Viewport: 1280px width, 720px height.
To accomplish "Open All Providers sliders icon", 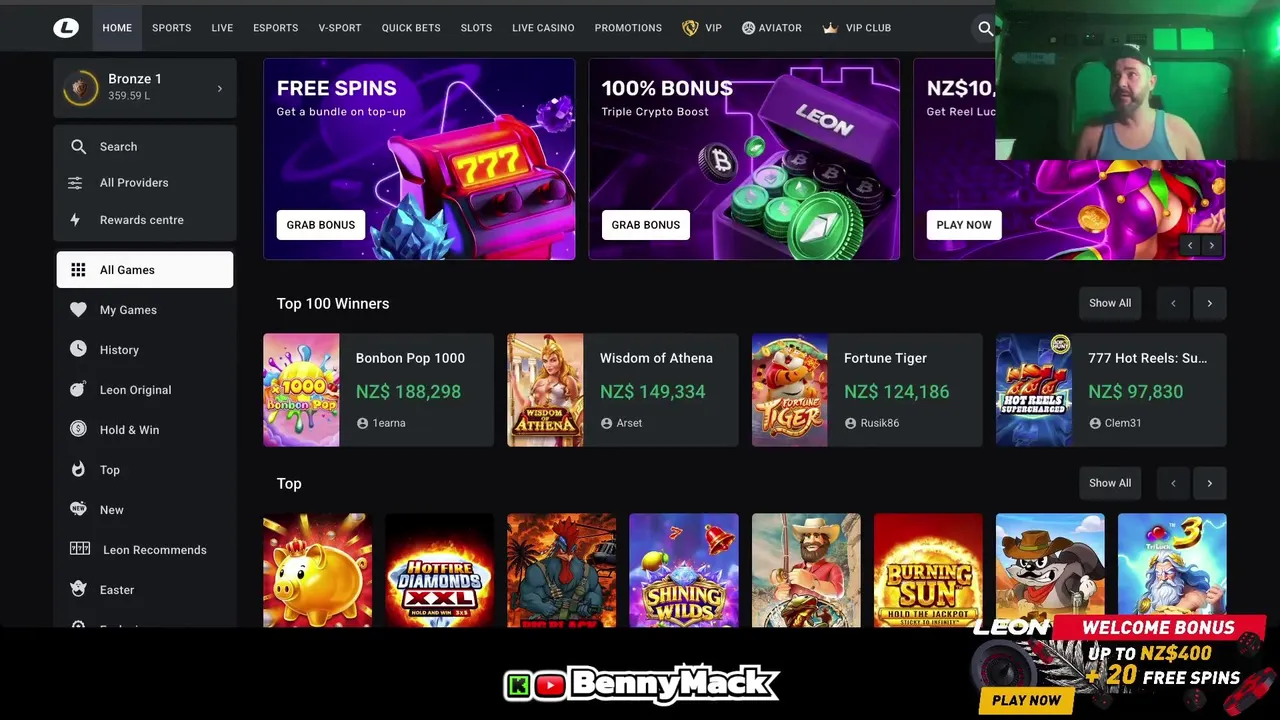I will point(75,183).
